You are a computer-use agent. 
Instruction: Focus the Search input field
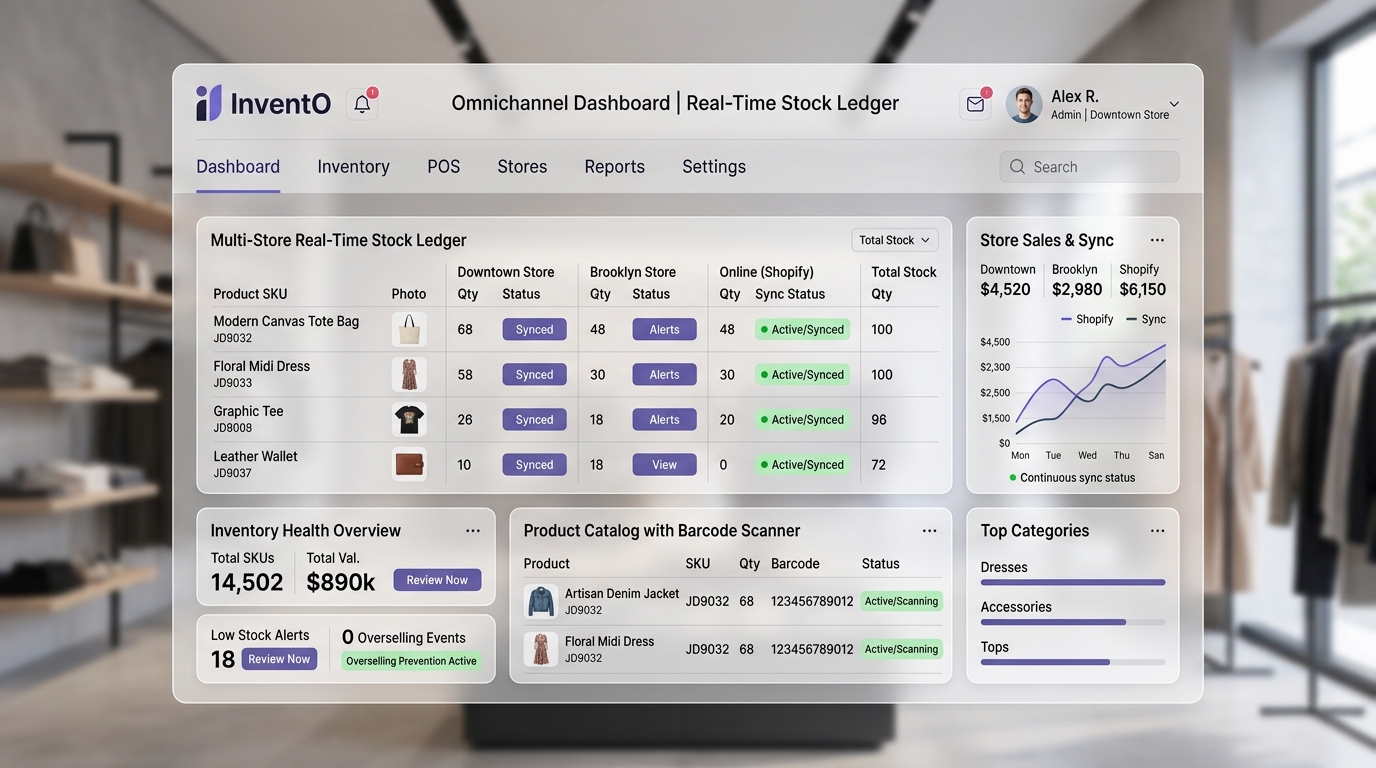(1089, 167)
